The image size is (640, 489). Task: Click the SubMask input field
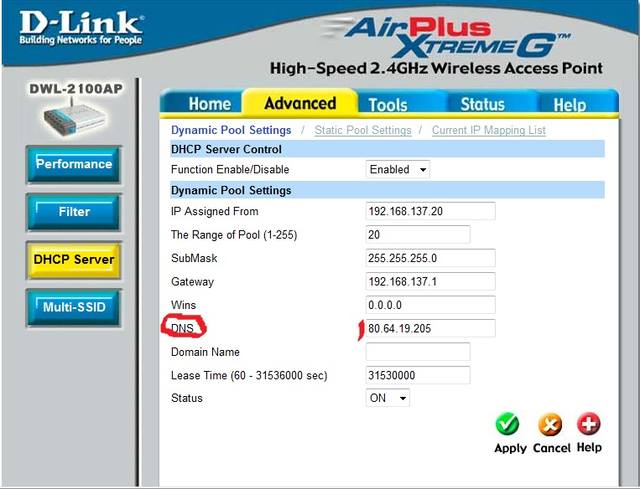coord(431,258)
